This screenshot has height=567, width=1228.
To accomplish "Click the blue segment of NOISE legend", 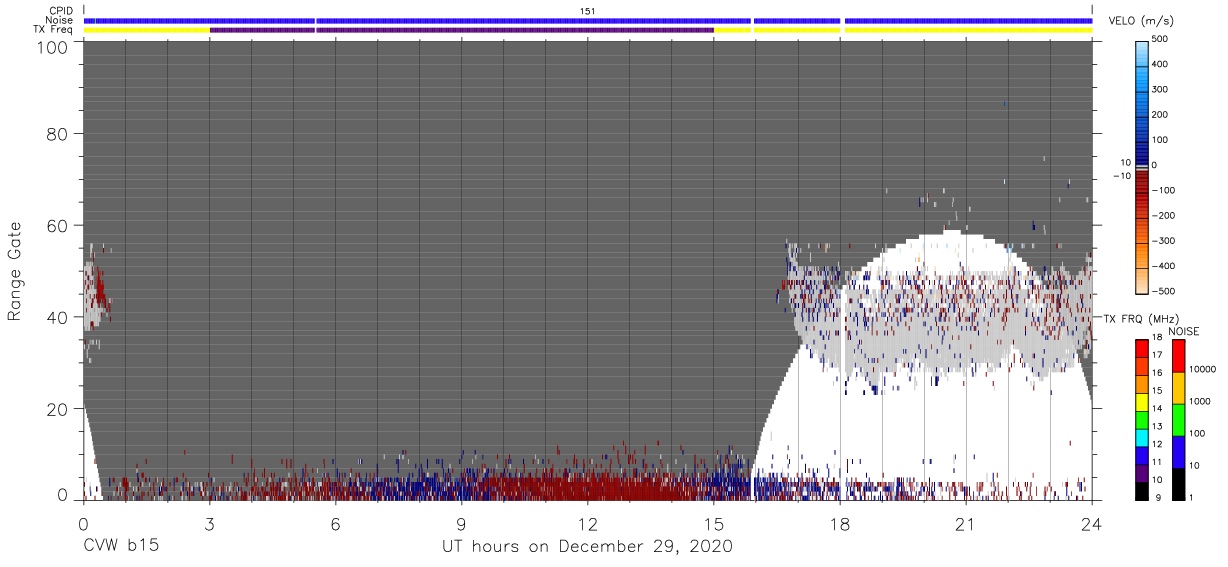I will click(1178, 451).
